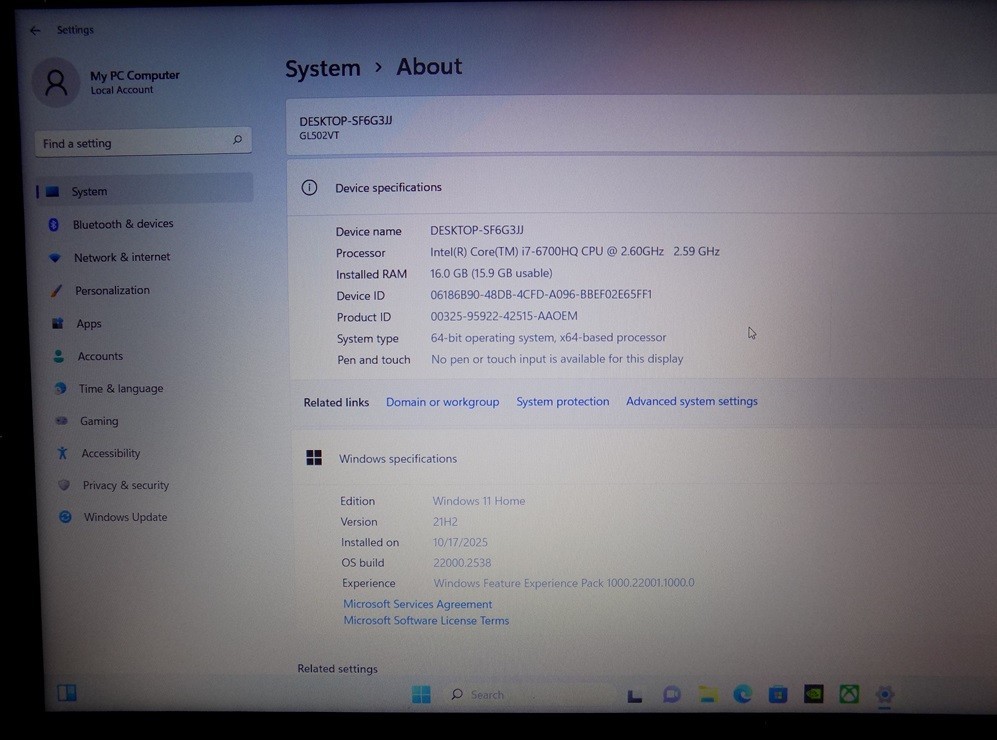
Task: Open the Chat app from the taskbar
Action: [671, 695]
